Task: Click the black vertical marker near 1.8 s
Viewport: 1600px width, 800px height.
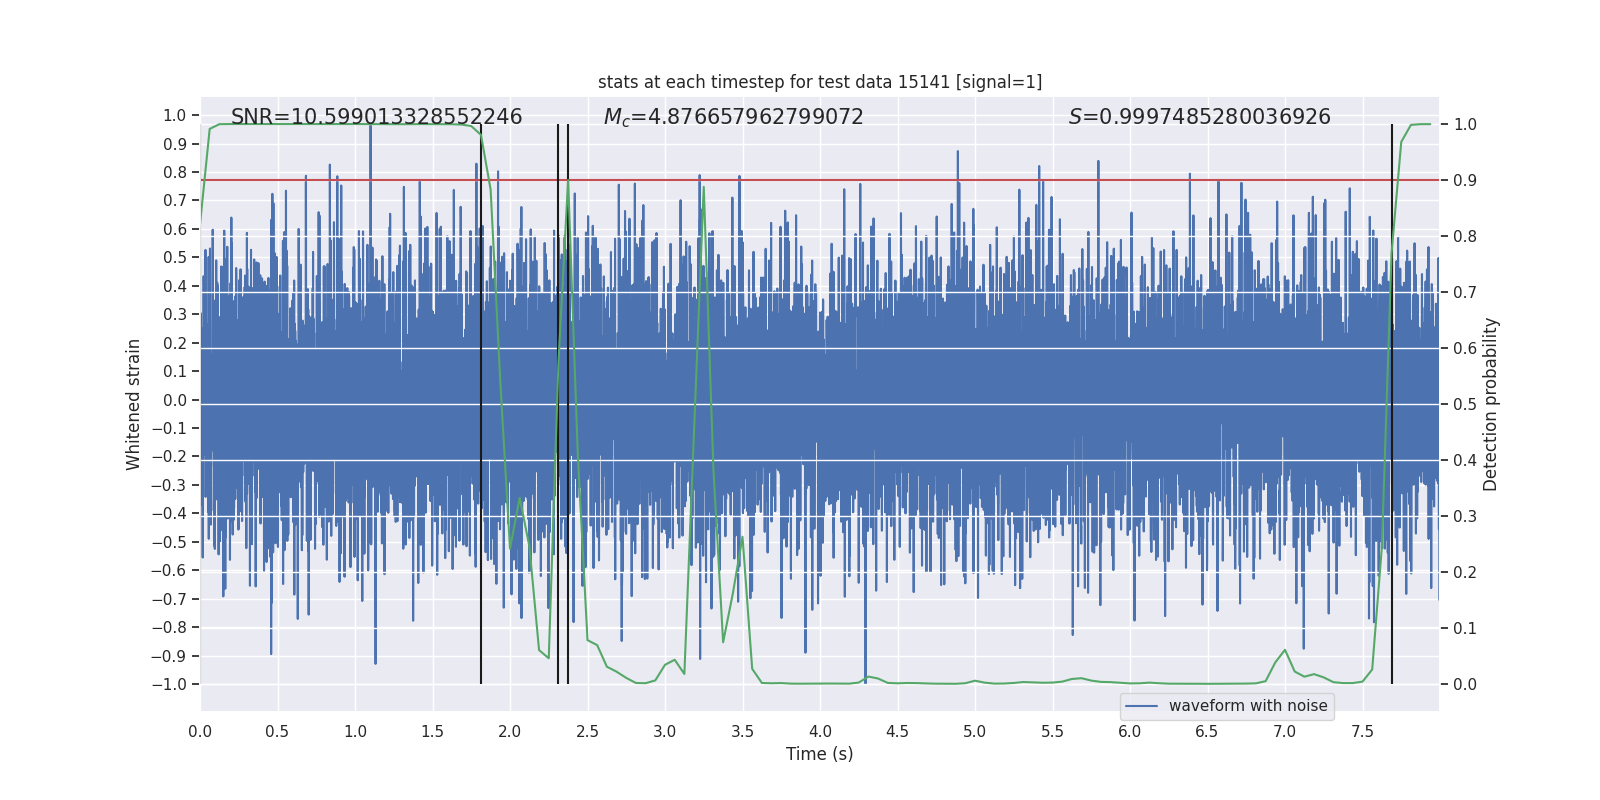Action: pyautogui.click(x=481, y=400)
